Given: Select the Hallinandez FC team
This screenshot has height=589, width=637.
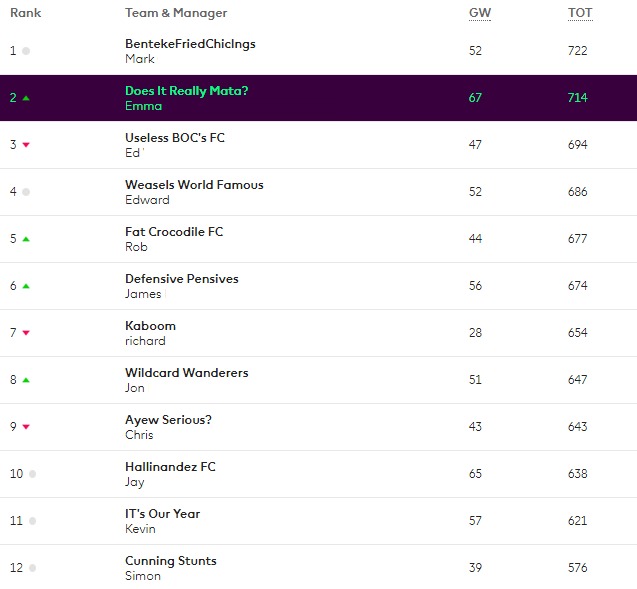Looking at the screenshot, I should (x=170, y=467).
